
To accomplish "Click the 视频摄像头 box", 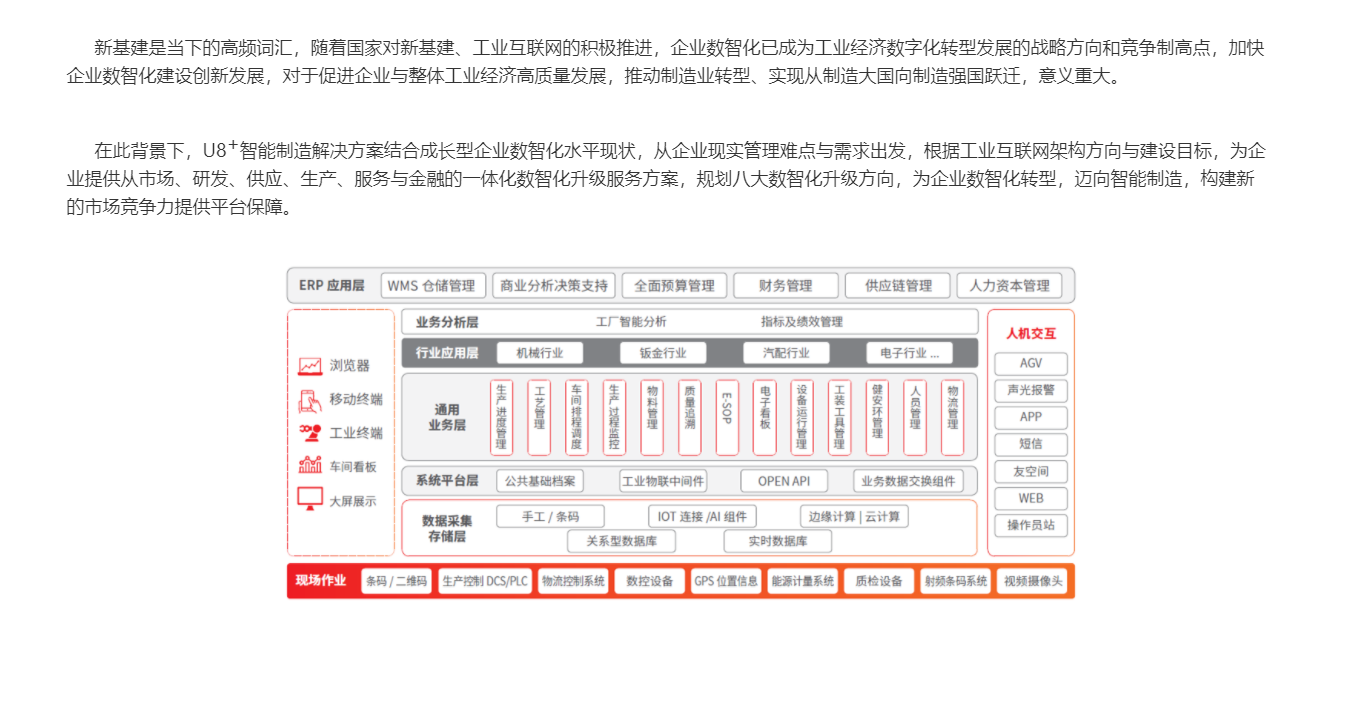I will coord(1034,581).
